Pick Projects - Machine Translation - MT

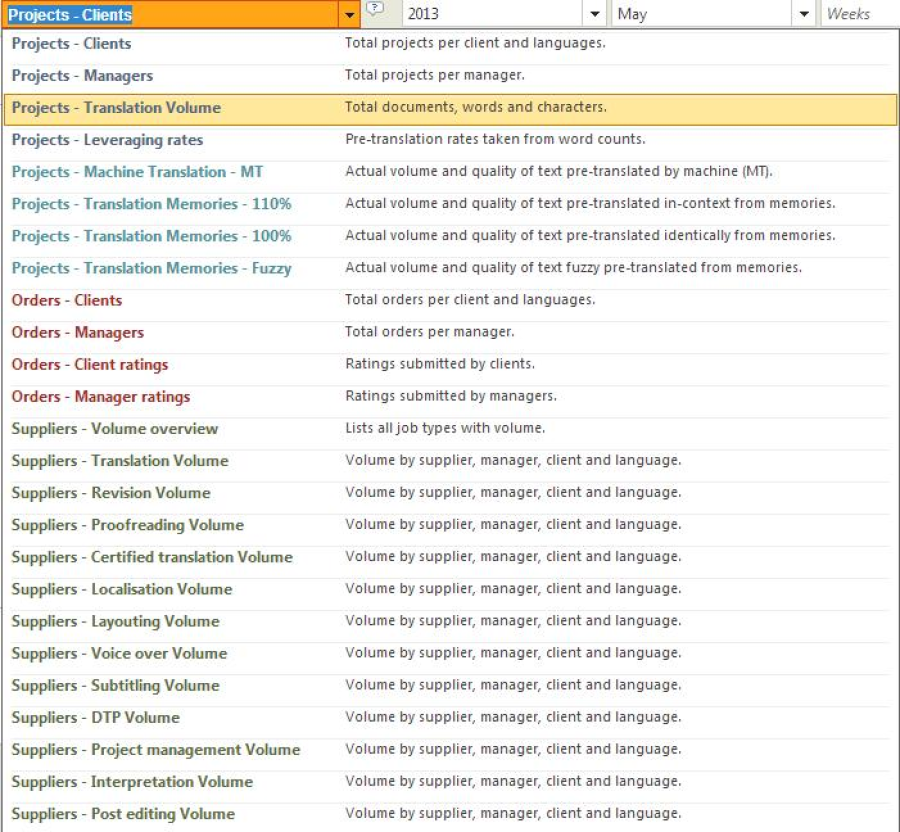pyautogui.click(x=137, y=172)
